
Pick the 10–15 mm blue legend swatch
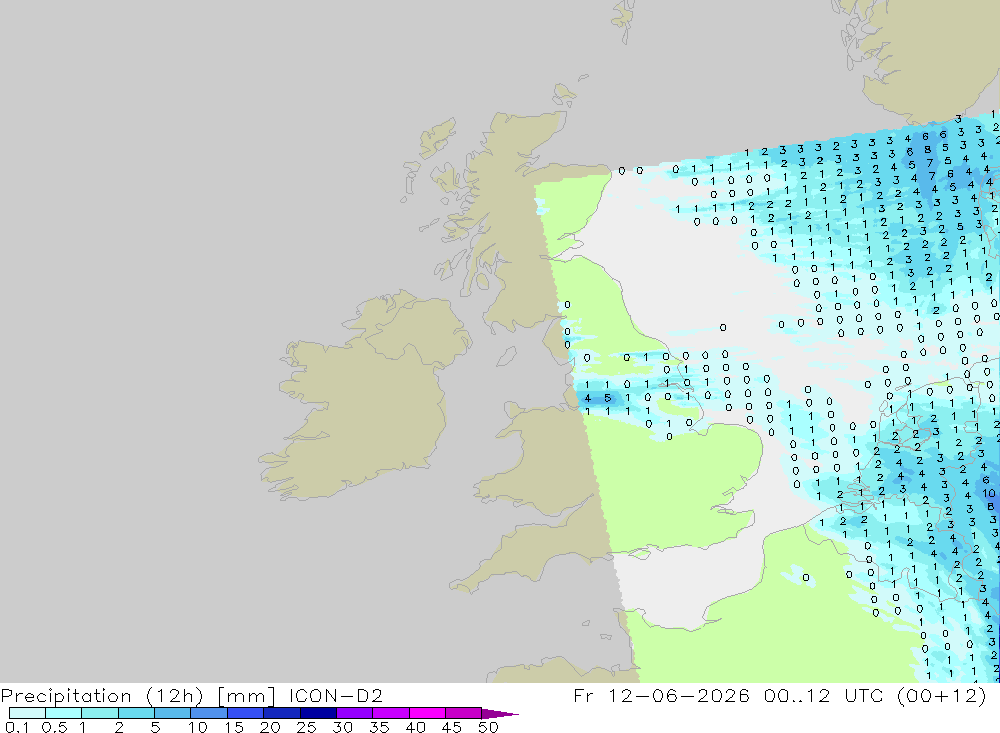[x=209, y=713]
